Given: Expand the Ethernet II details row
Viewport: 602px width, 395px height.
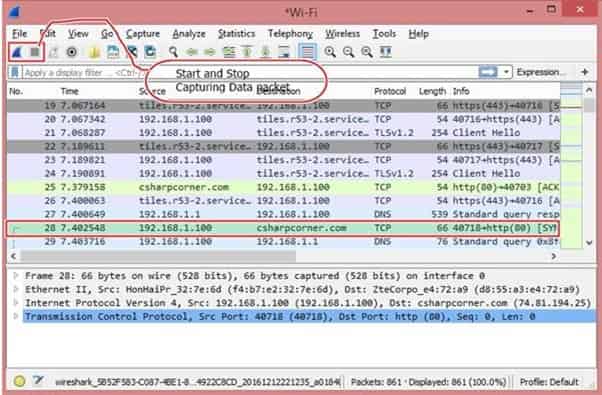Looking at the screenshot, I should [16, 289].
